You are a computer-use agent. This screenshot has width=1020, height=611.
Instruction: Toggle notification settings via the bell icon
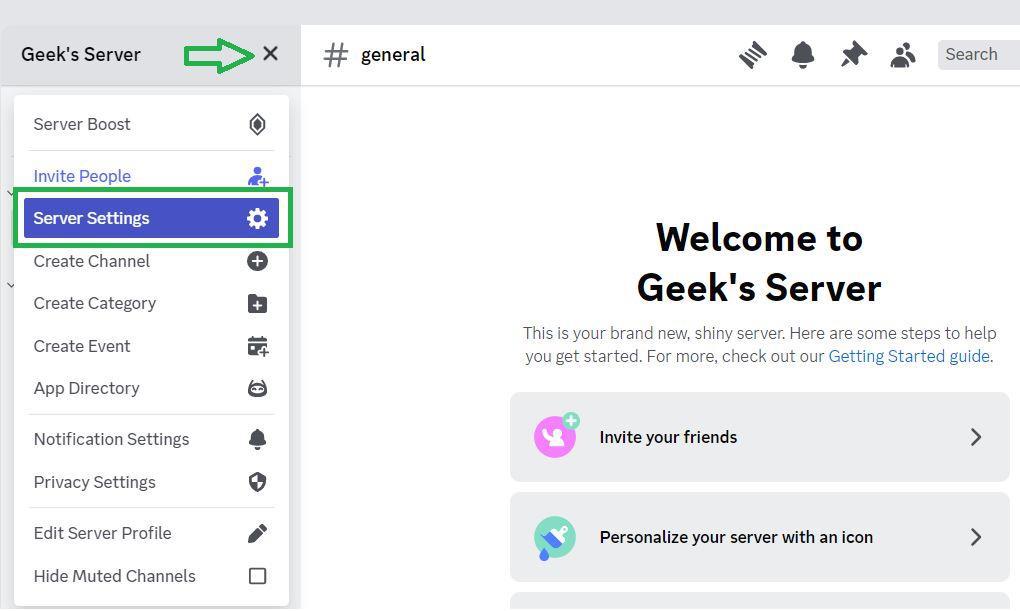(803, 54)
